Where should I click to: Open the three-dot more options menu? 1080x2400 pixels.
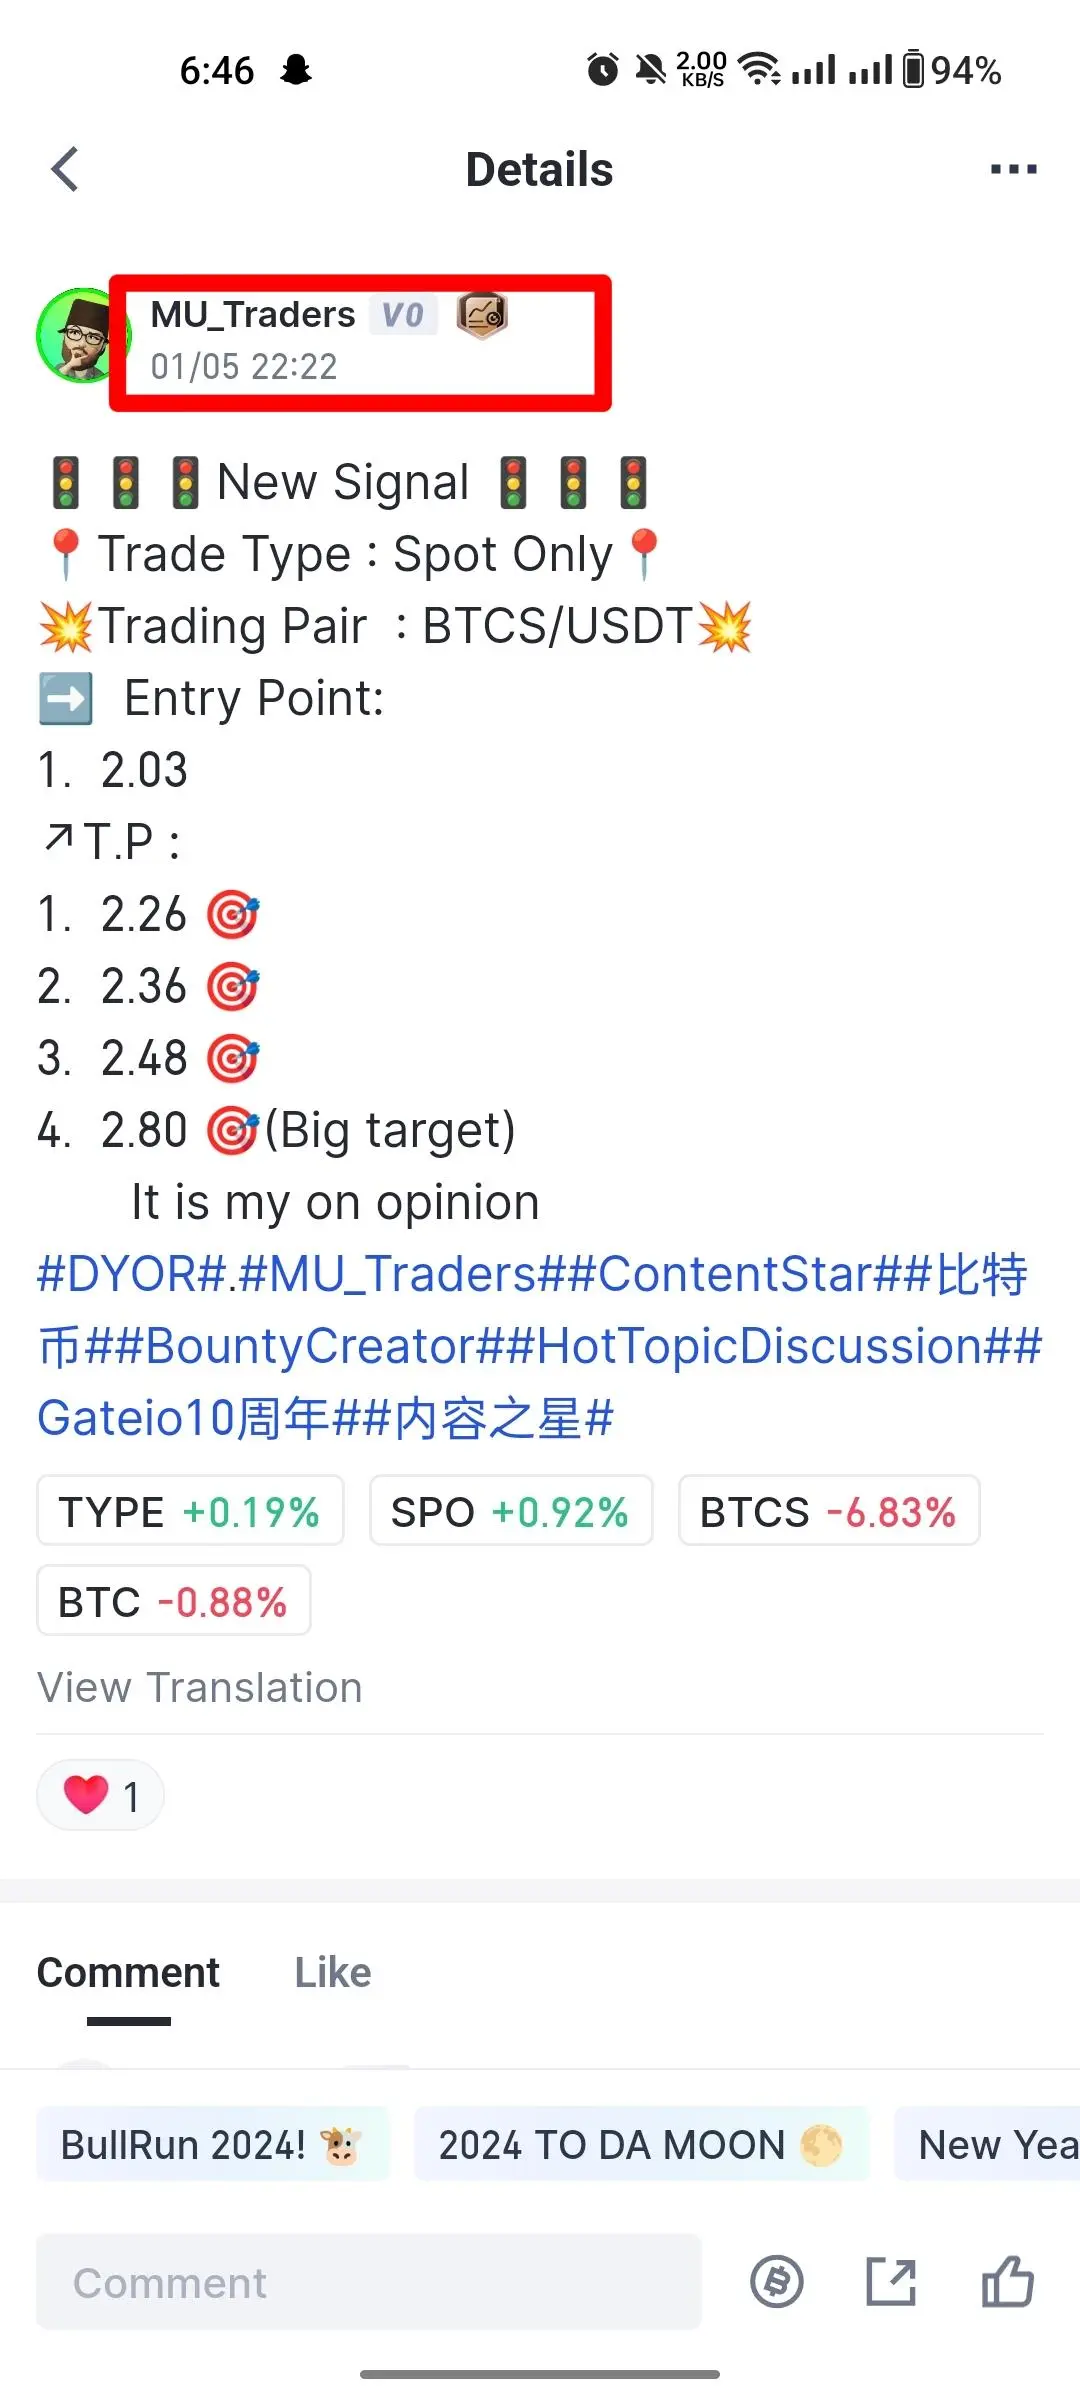[x=1013, y=169]
